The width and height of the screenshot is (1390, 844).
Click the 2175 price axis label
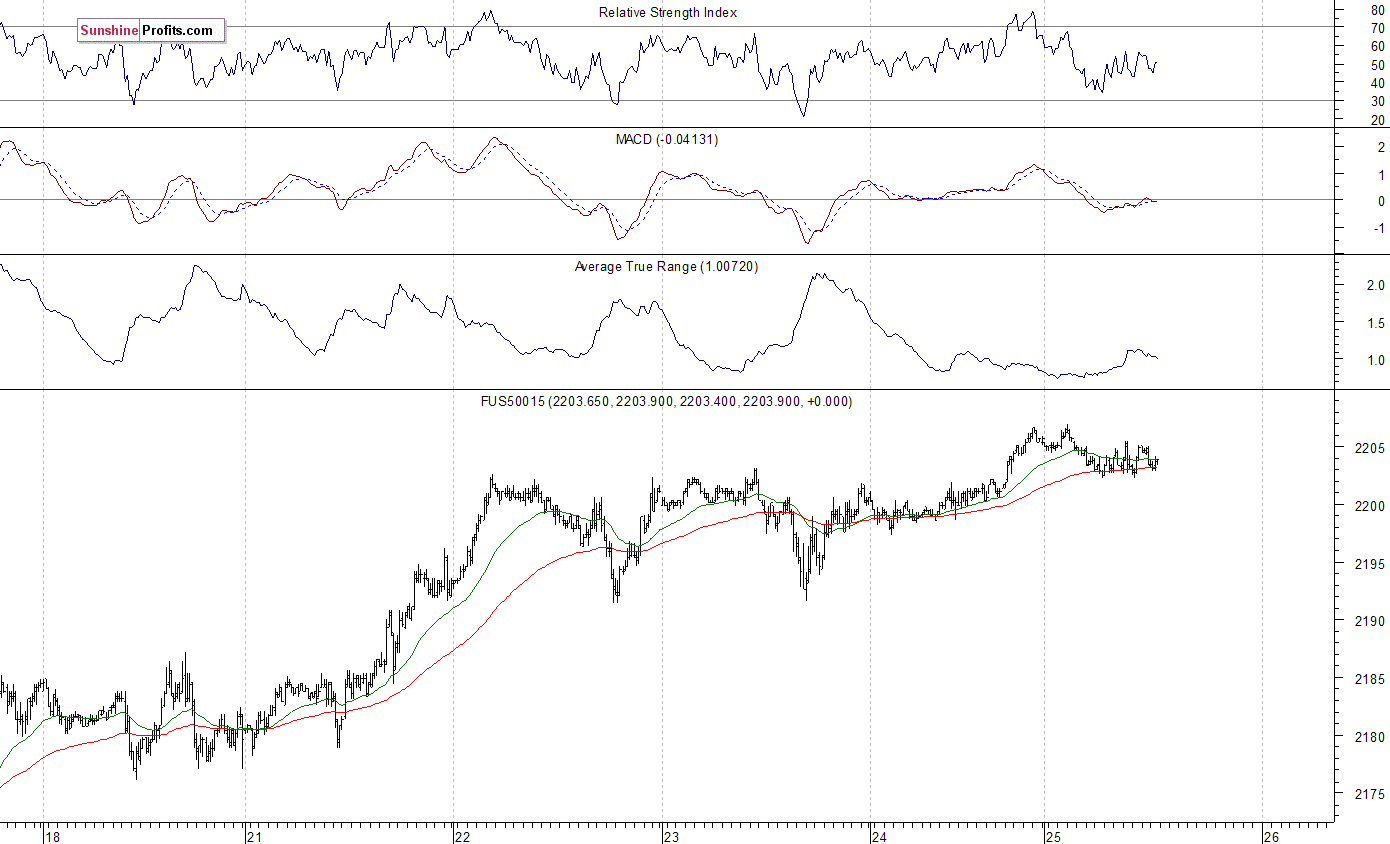click(1369, 796)
